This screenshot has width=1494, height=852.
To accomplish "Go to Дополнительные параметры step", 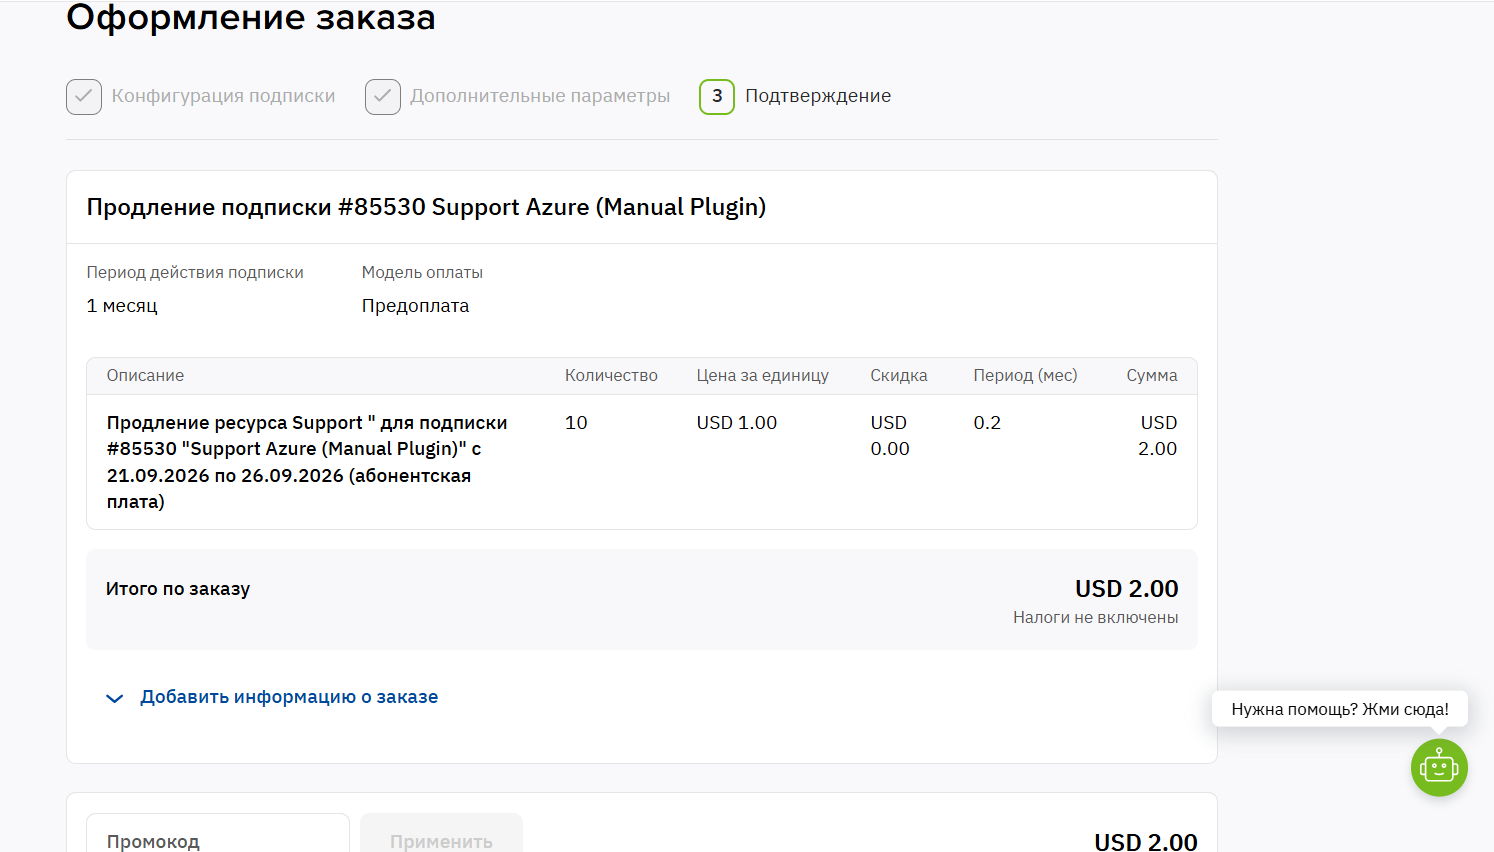I will [x=540, y=96].
